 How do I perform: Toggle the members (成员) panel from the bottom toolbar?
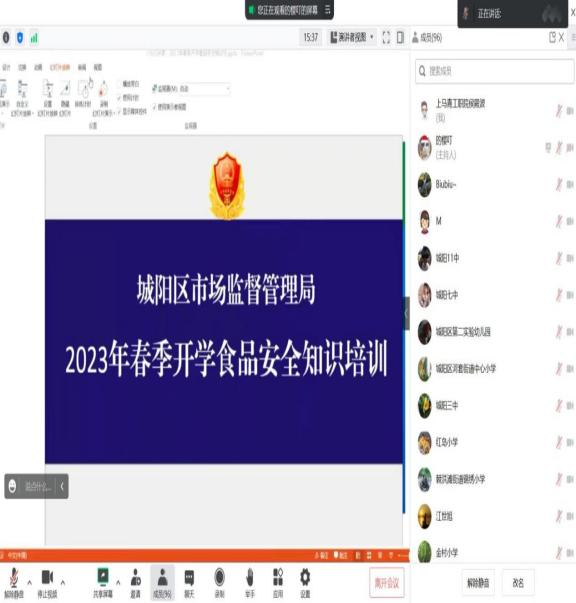[162, 582]
